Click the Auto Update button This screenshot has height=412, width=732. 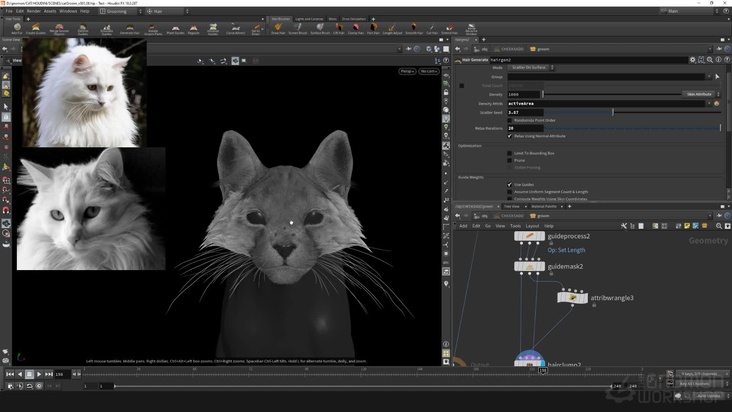706,395
